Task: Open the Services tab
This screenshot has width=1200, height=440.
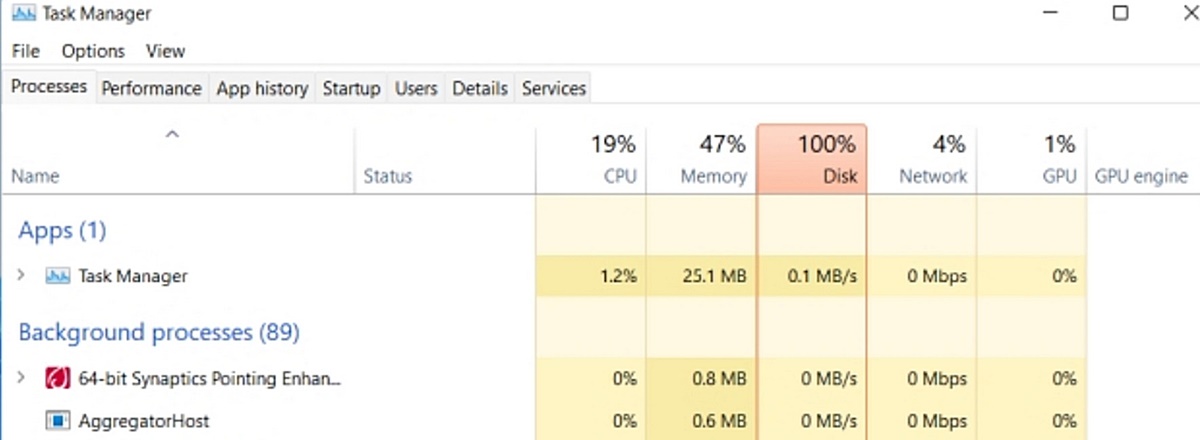Action: pyautogui.click(x=553, y=88)
